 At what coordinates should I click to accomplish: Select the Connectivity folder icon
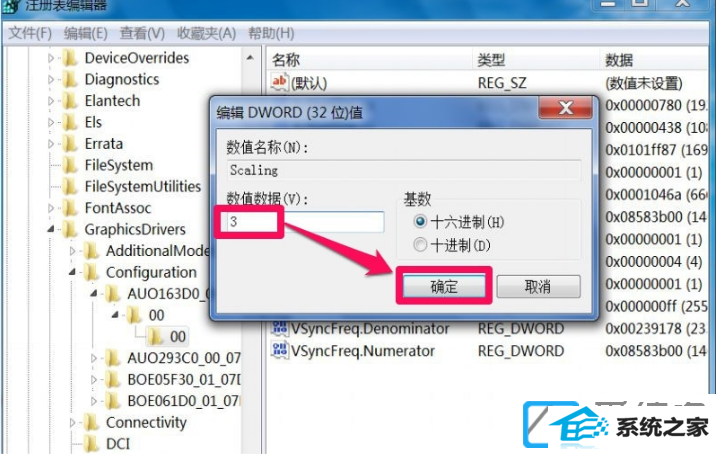tap(91, 422)
